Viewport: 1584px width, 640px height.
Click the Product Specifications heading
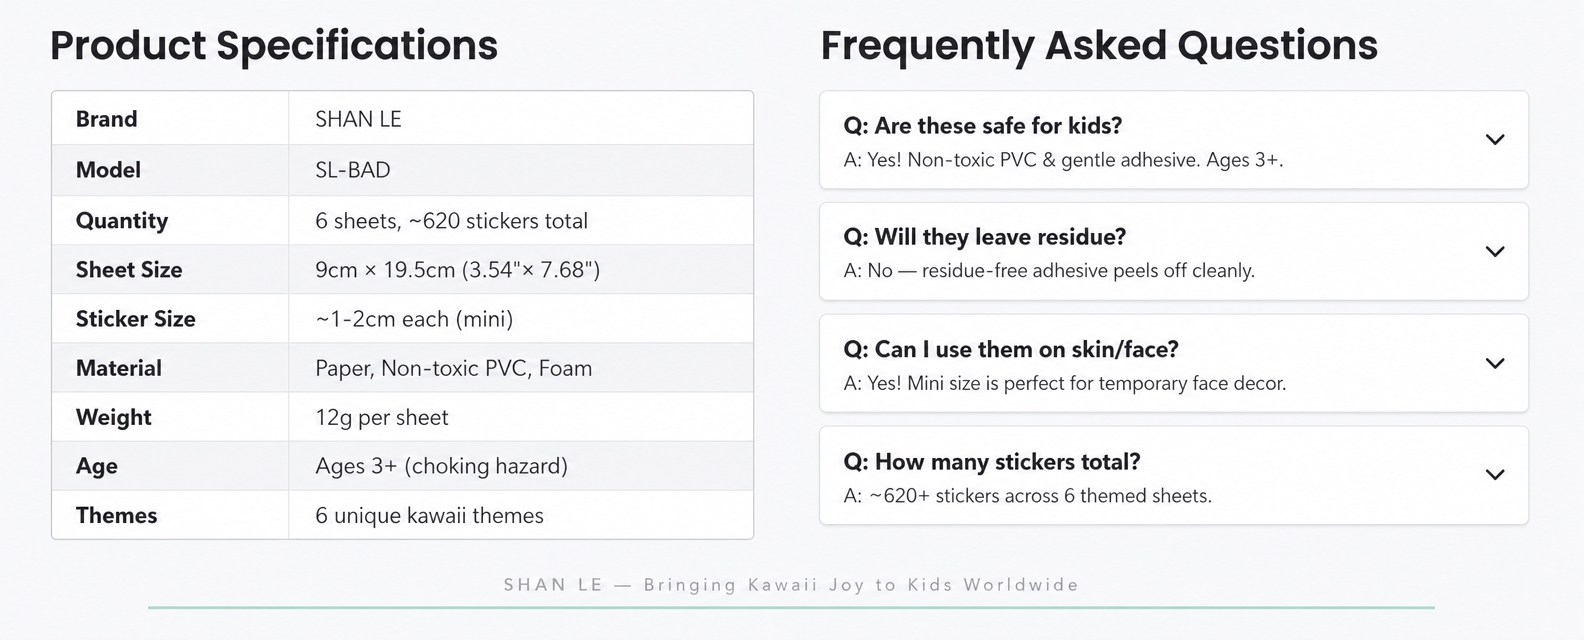tap(274, 46)
